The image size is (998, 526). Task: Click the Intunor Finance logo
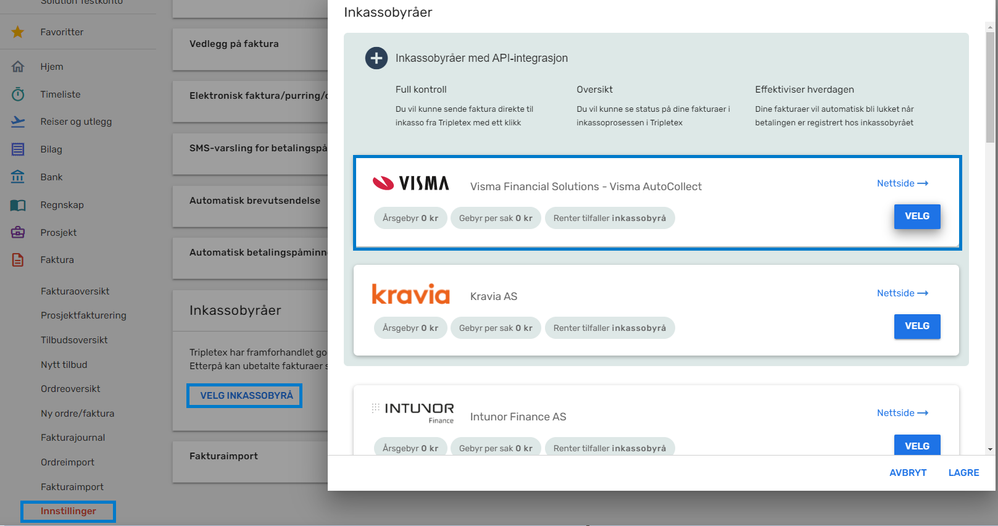pyautogui.click(x=413, y=413)
